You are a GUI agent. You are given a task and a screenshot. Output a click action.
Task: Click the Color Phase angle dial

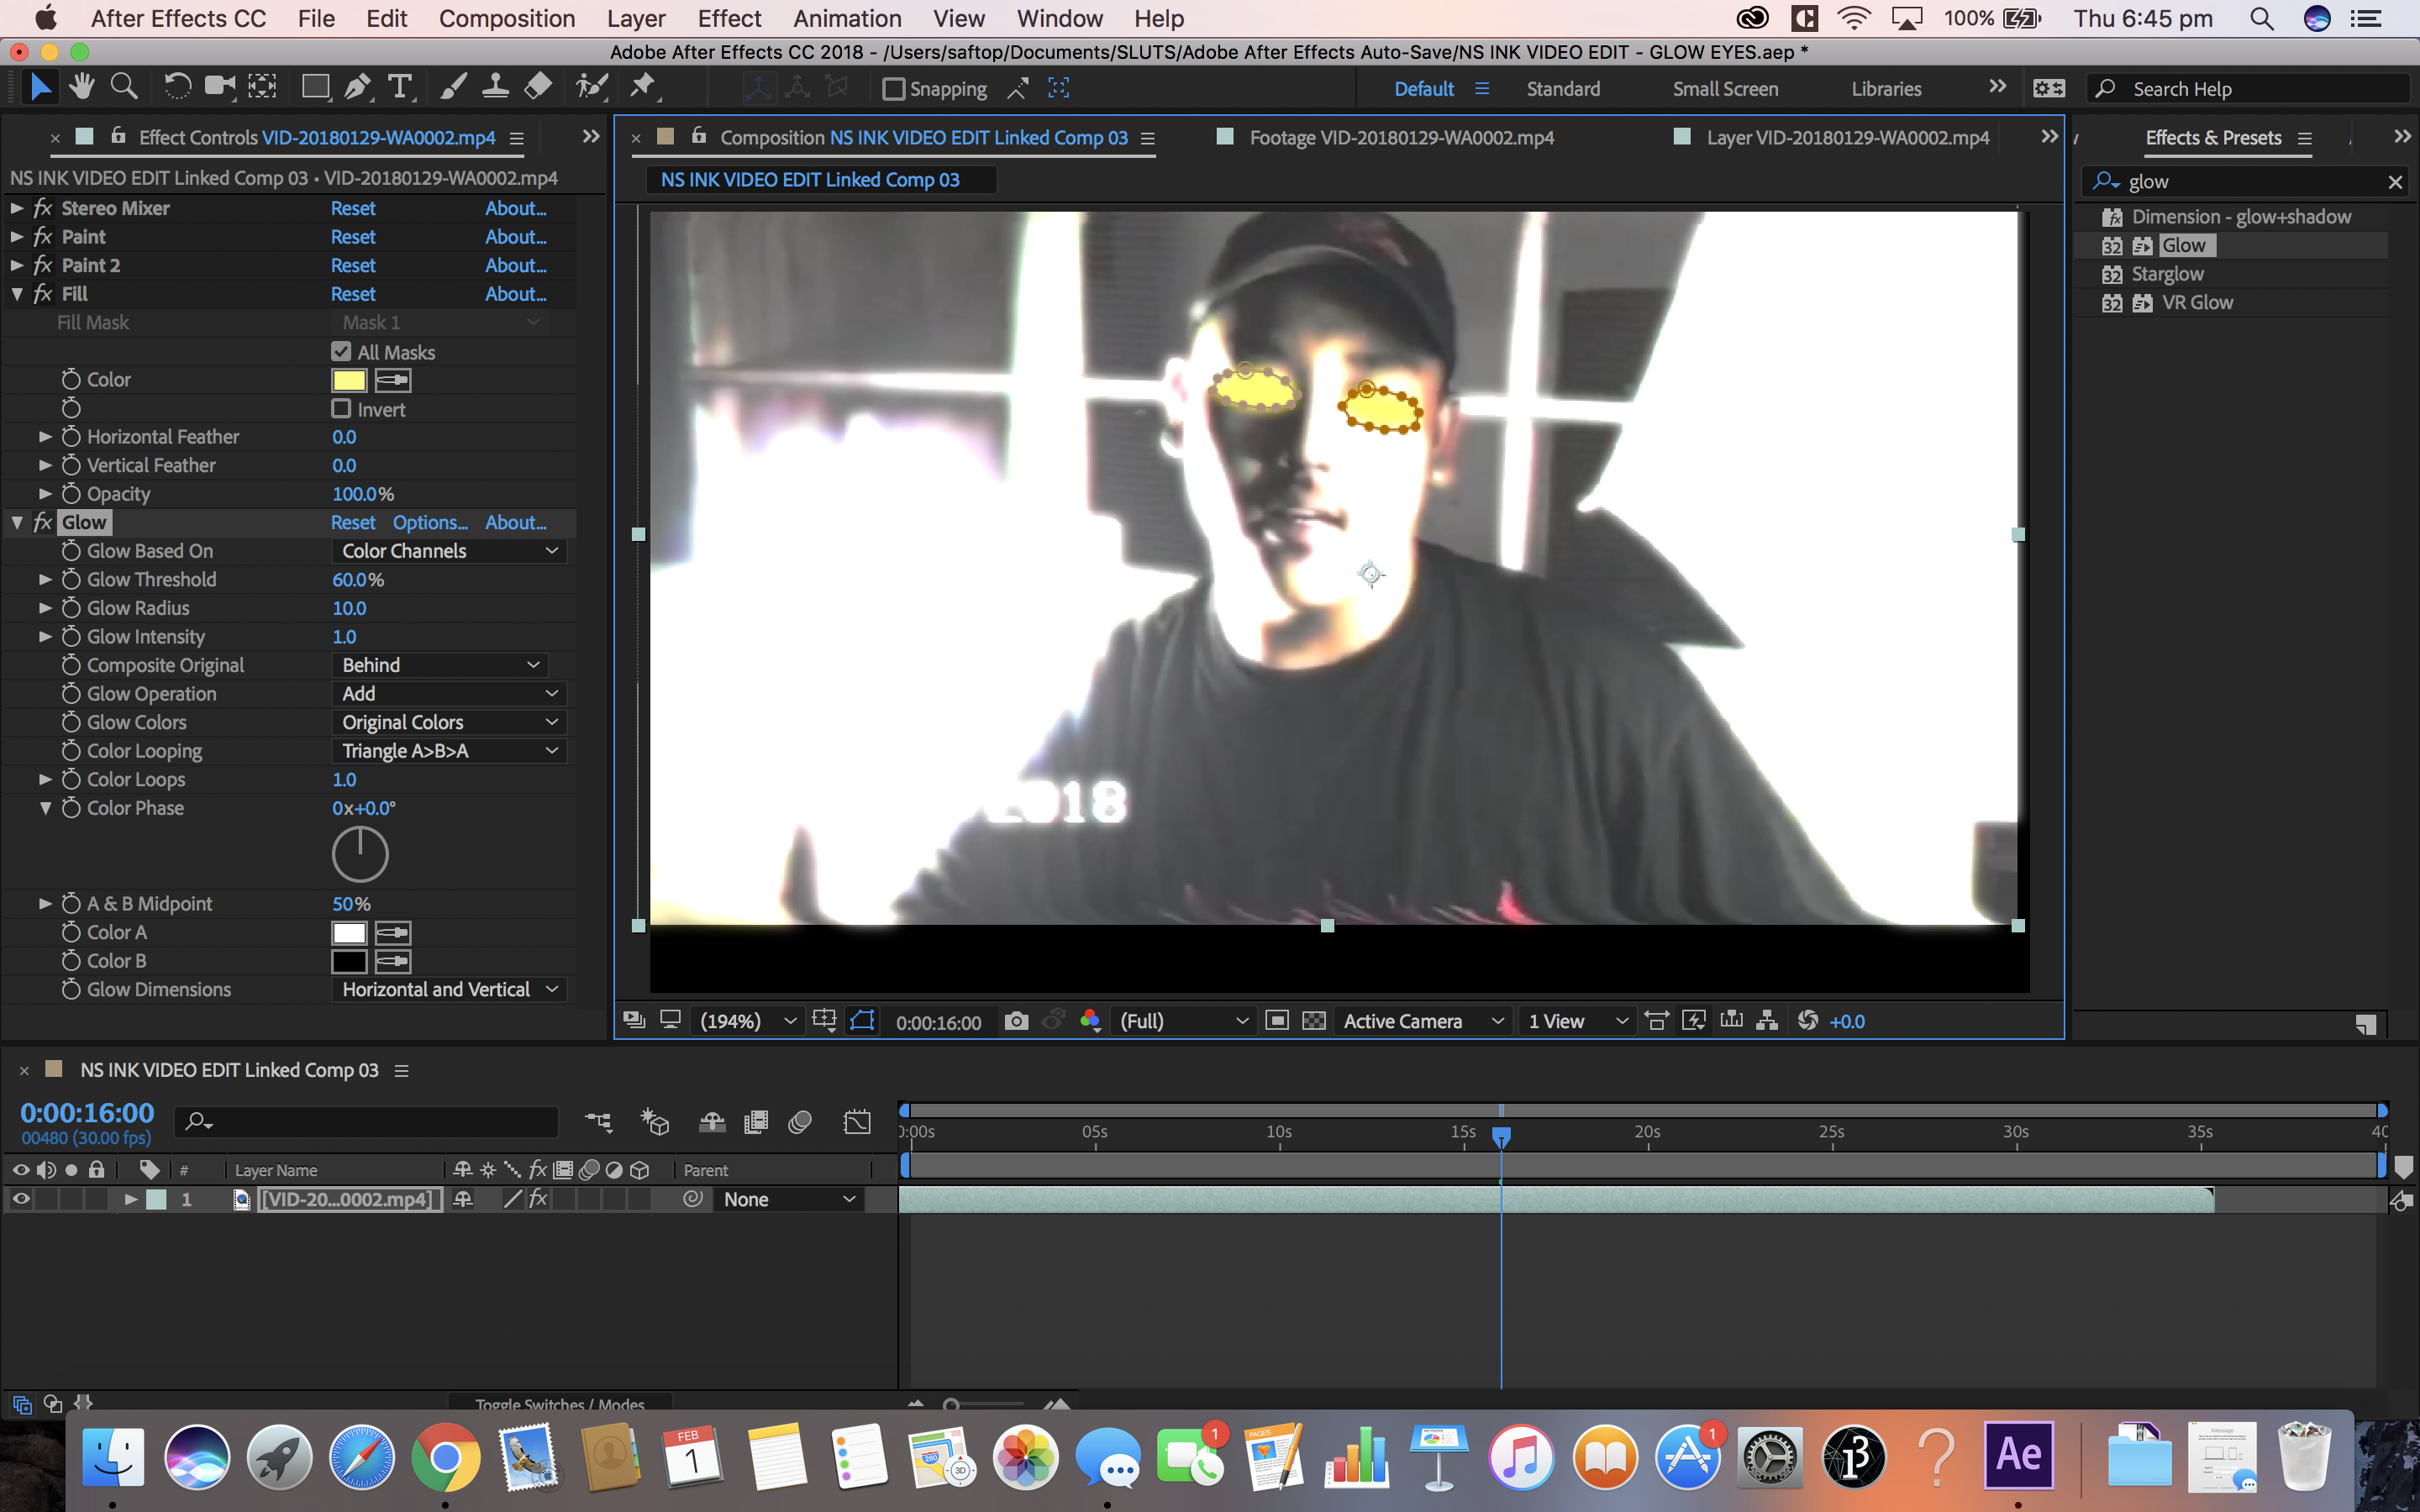(360, 855)
